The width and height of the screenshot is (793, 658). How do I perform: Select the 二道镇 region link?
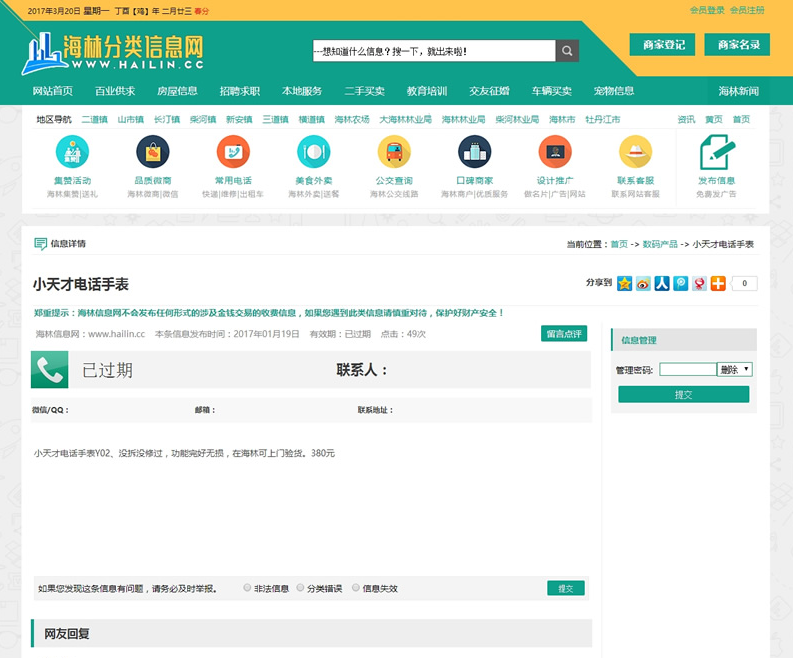(95, 119)
